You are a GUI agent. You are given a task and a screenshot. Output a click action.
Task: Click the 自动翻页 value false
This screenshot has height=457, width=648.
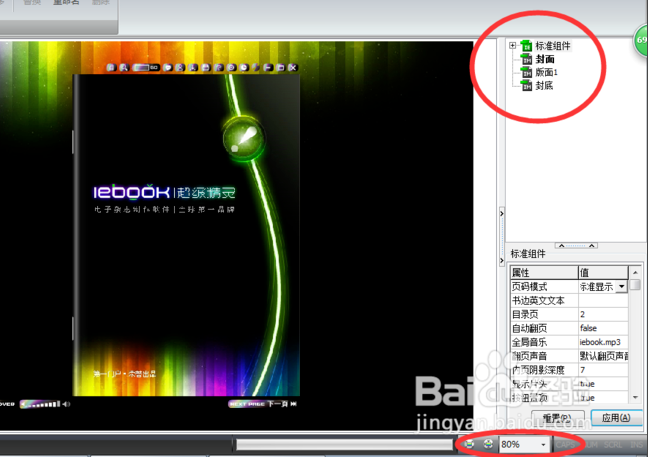(x=603, y=328)
